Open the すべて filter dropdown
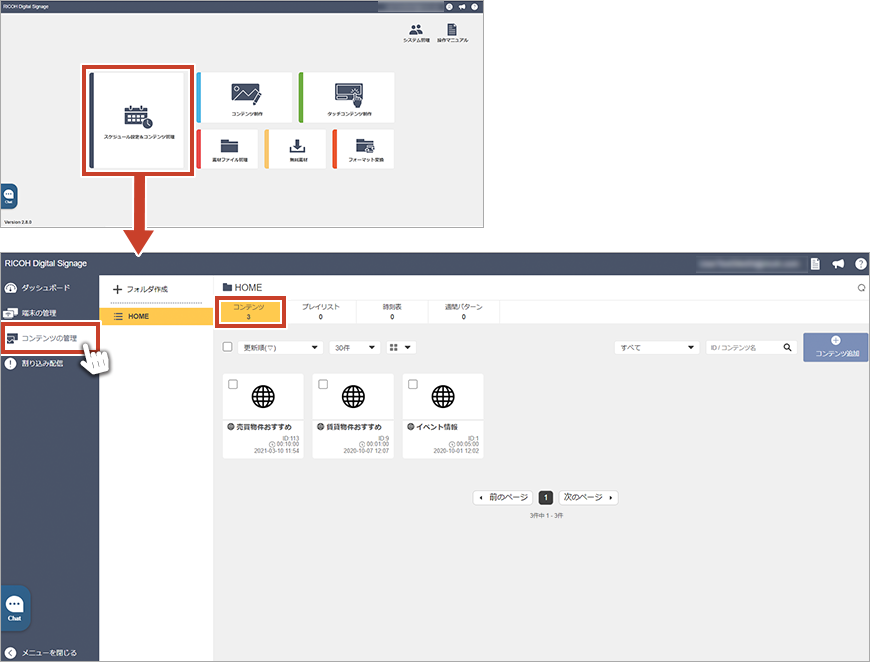Image resolution: width=870 pixels, height=662 pixels. click(x=657, y=347)
